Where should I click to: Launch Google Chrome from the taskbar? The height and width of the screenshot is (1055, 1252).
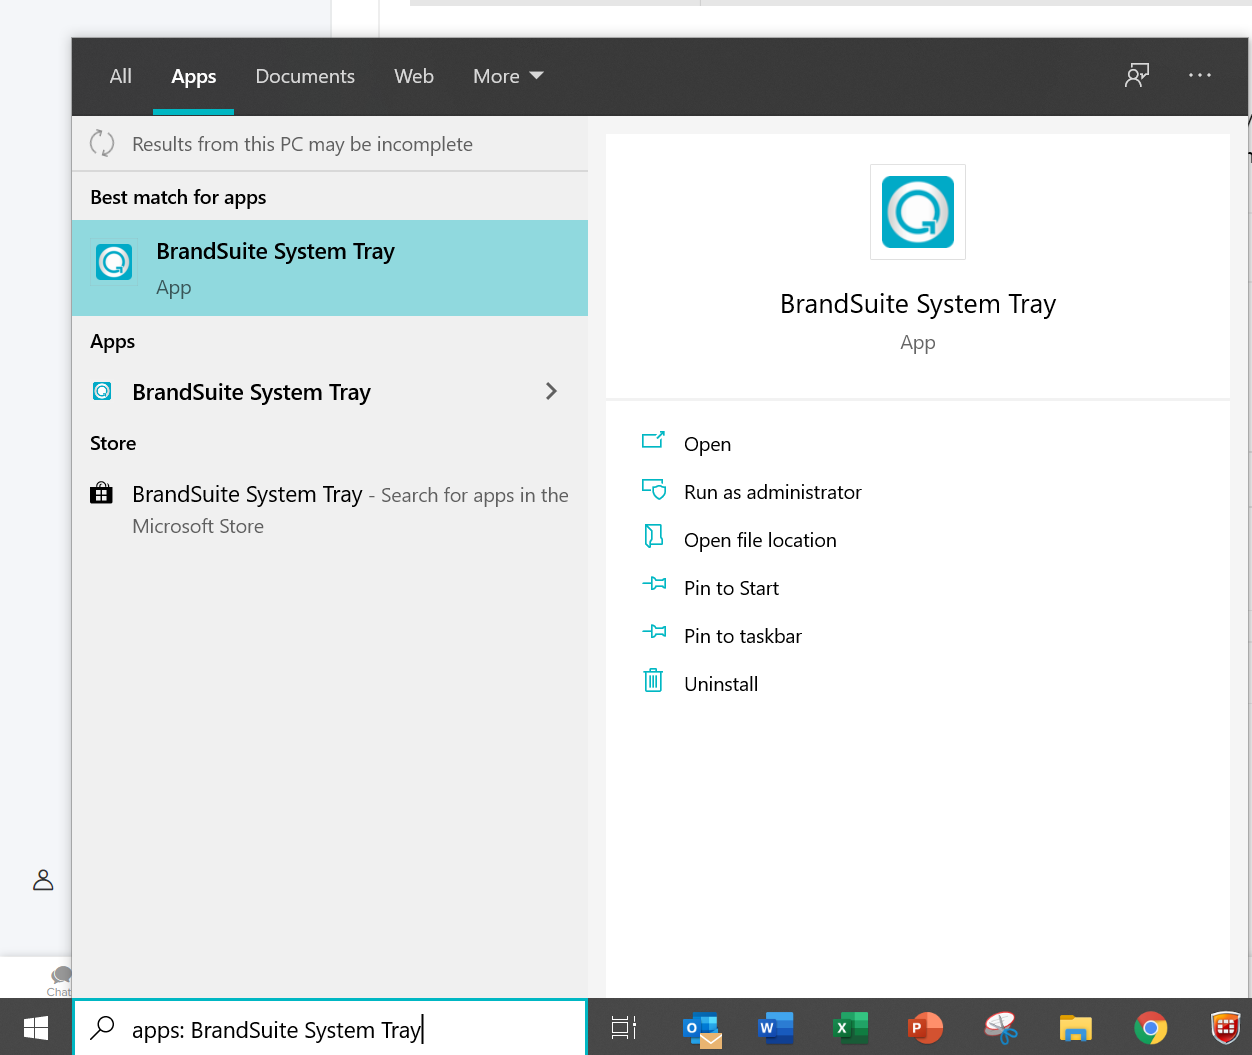click(1150, 1028)
